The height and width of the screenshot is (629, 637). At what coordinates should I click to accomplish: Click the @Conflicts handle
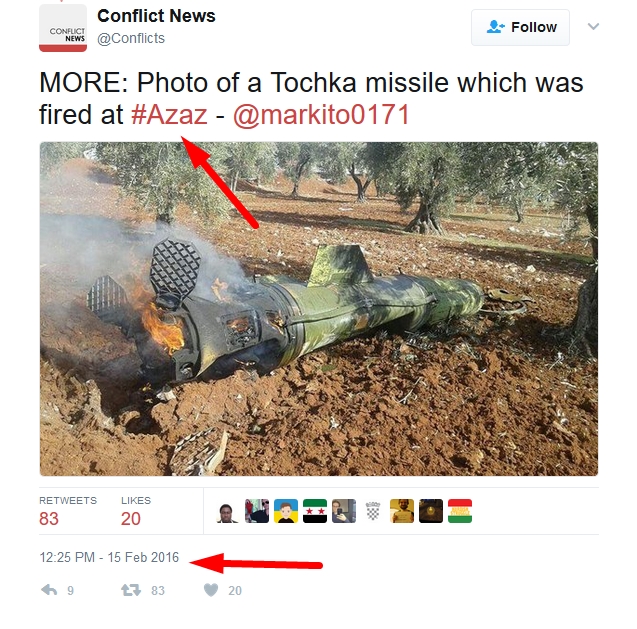(131, 38)
